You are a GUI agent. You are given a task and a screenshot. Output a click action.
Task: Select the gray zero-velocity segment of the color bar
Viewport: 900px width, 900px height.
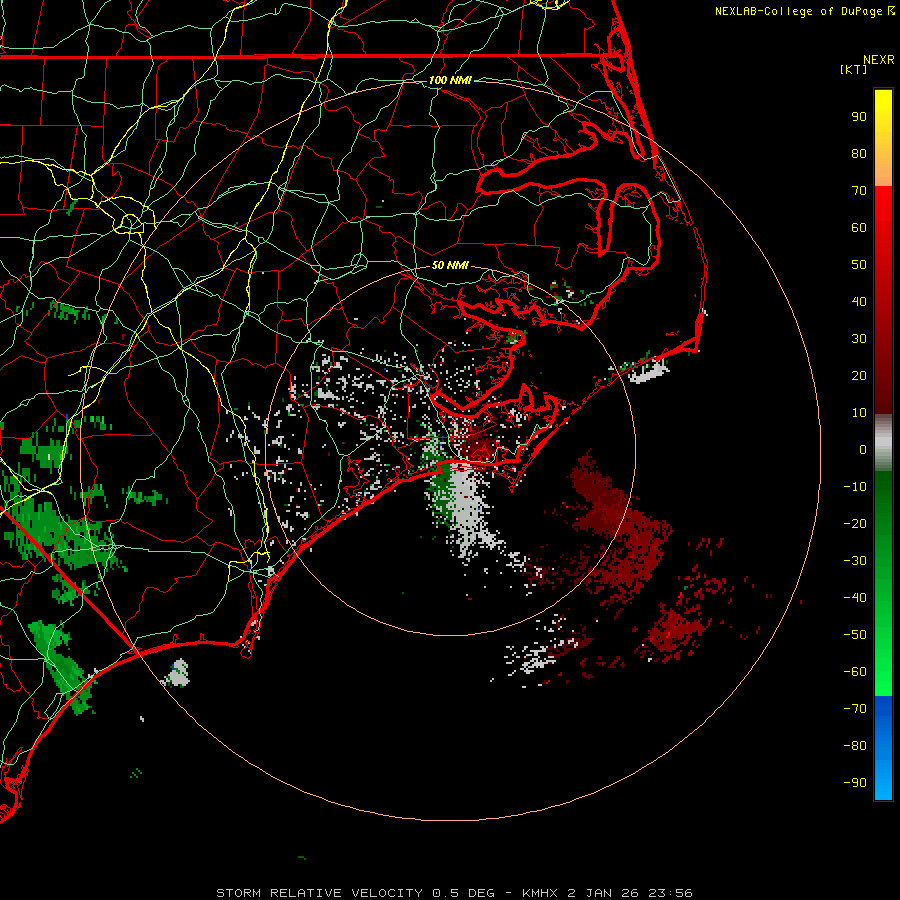point(883,443)
